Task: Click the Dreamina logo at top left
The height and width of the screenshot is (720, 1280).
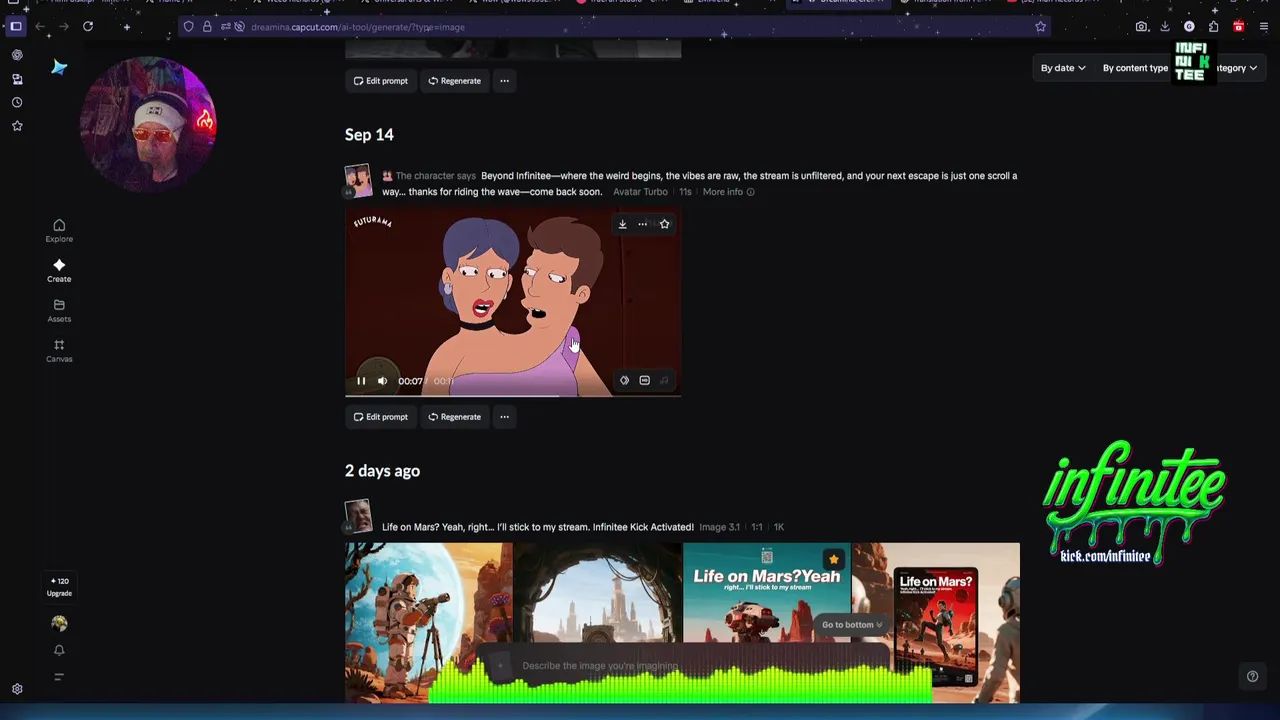Action: pyautogui.click(x=59, y=67)
